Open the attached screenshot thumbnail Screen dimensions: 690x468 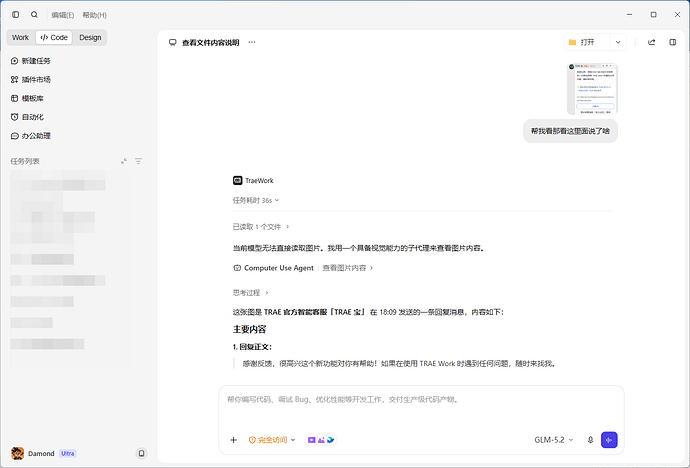click(x=592, y=89)
